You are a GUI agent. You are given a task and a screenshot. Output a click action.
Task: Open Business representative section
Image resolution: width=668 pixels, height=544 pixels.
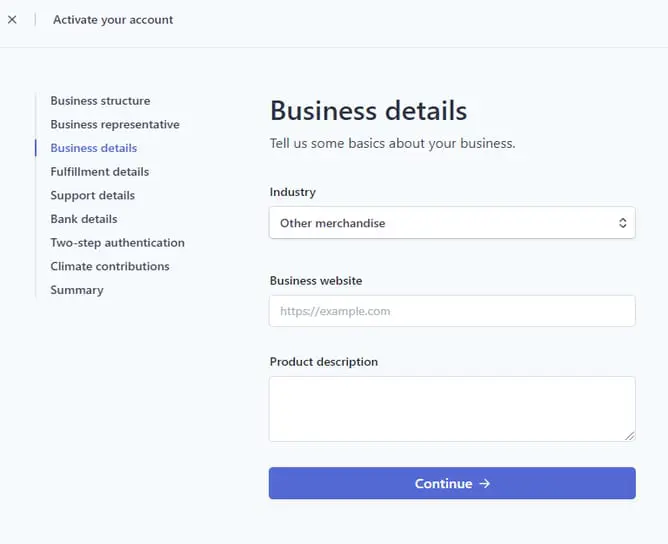(115, 125)
